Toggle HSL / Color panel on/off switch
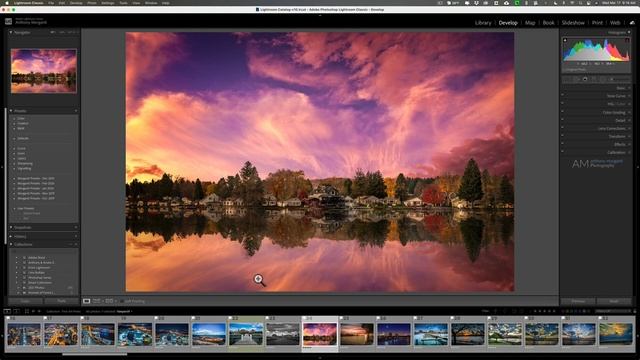The height and width of the screenshot is (360, 640). tap(562, 104)
